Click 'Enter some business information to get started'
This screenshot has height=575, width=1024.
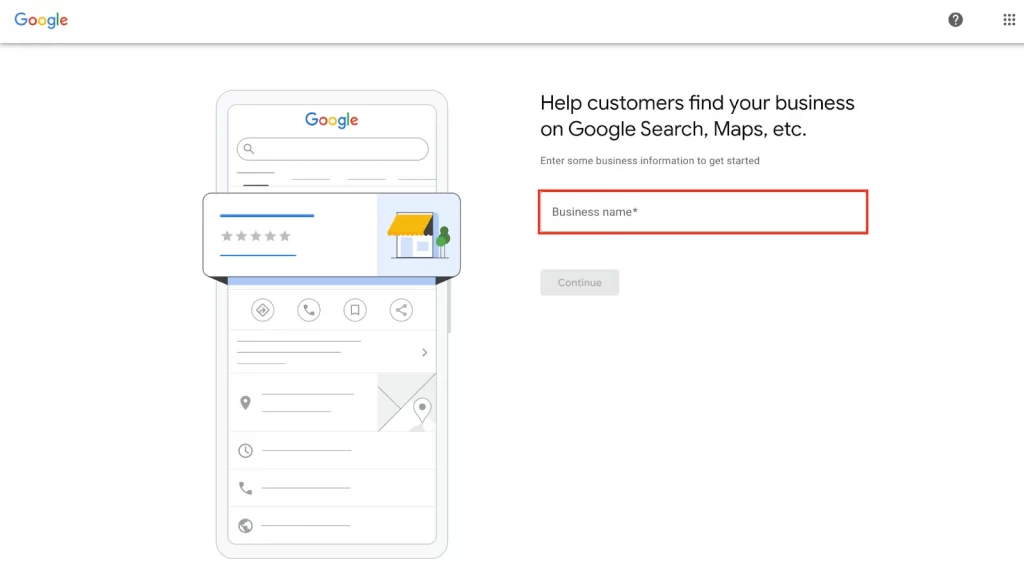click(650, 161)
